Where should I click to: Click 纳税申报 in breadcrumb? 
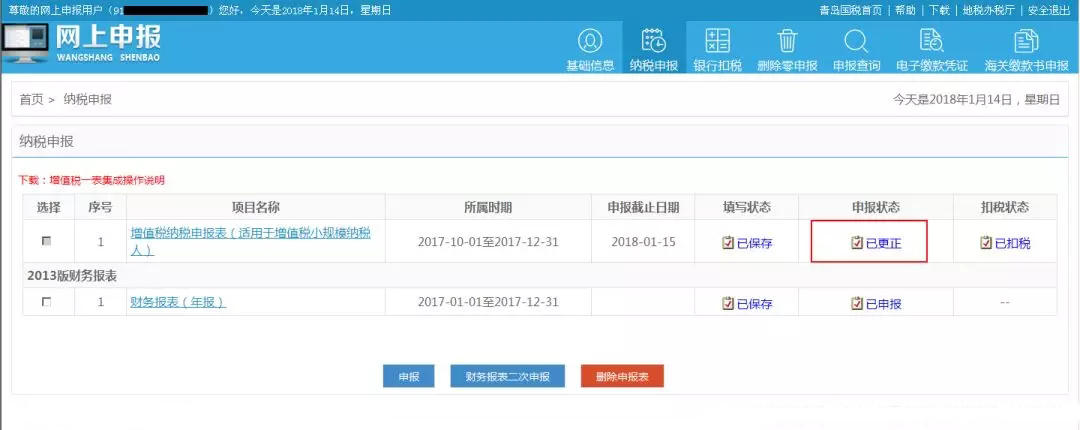(87, 99)
